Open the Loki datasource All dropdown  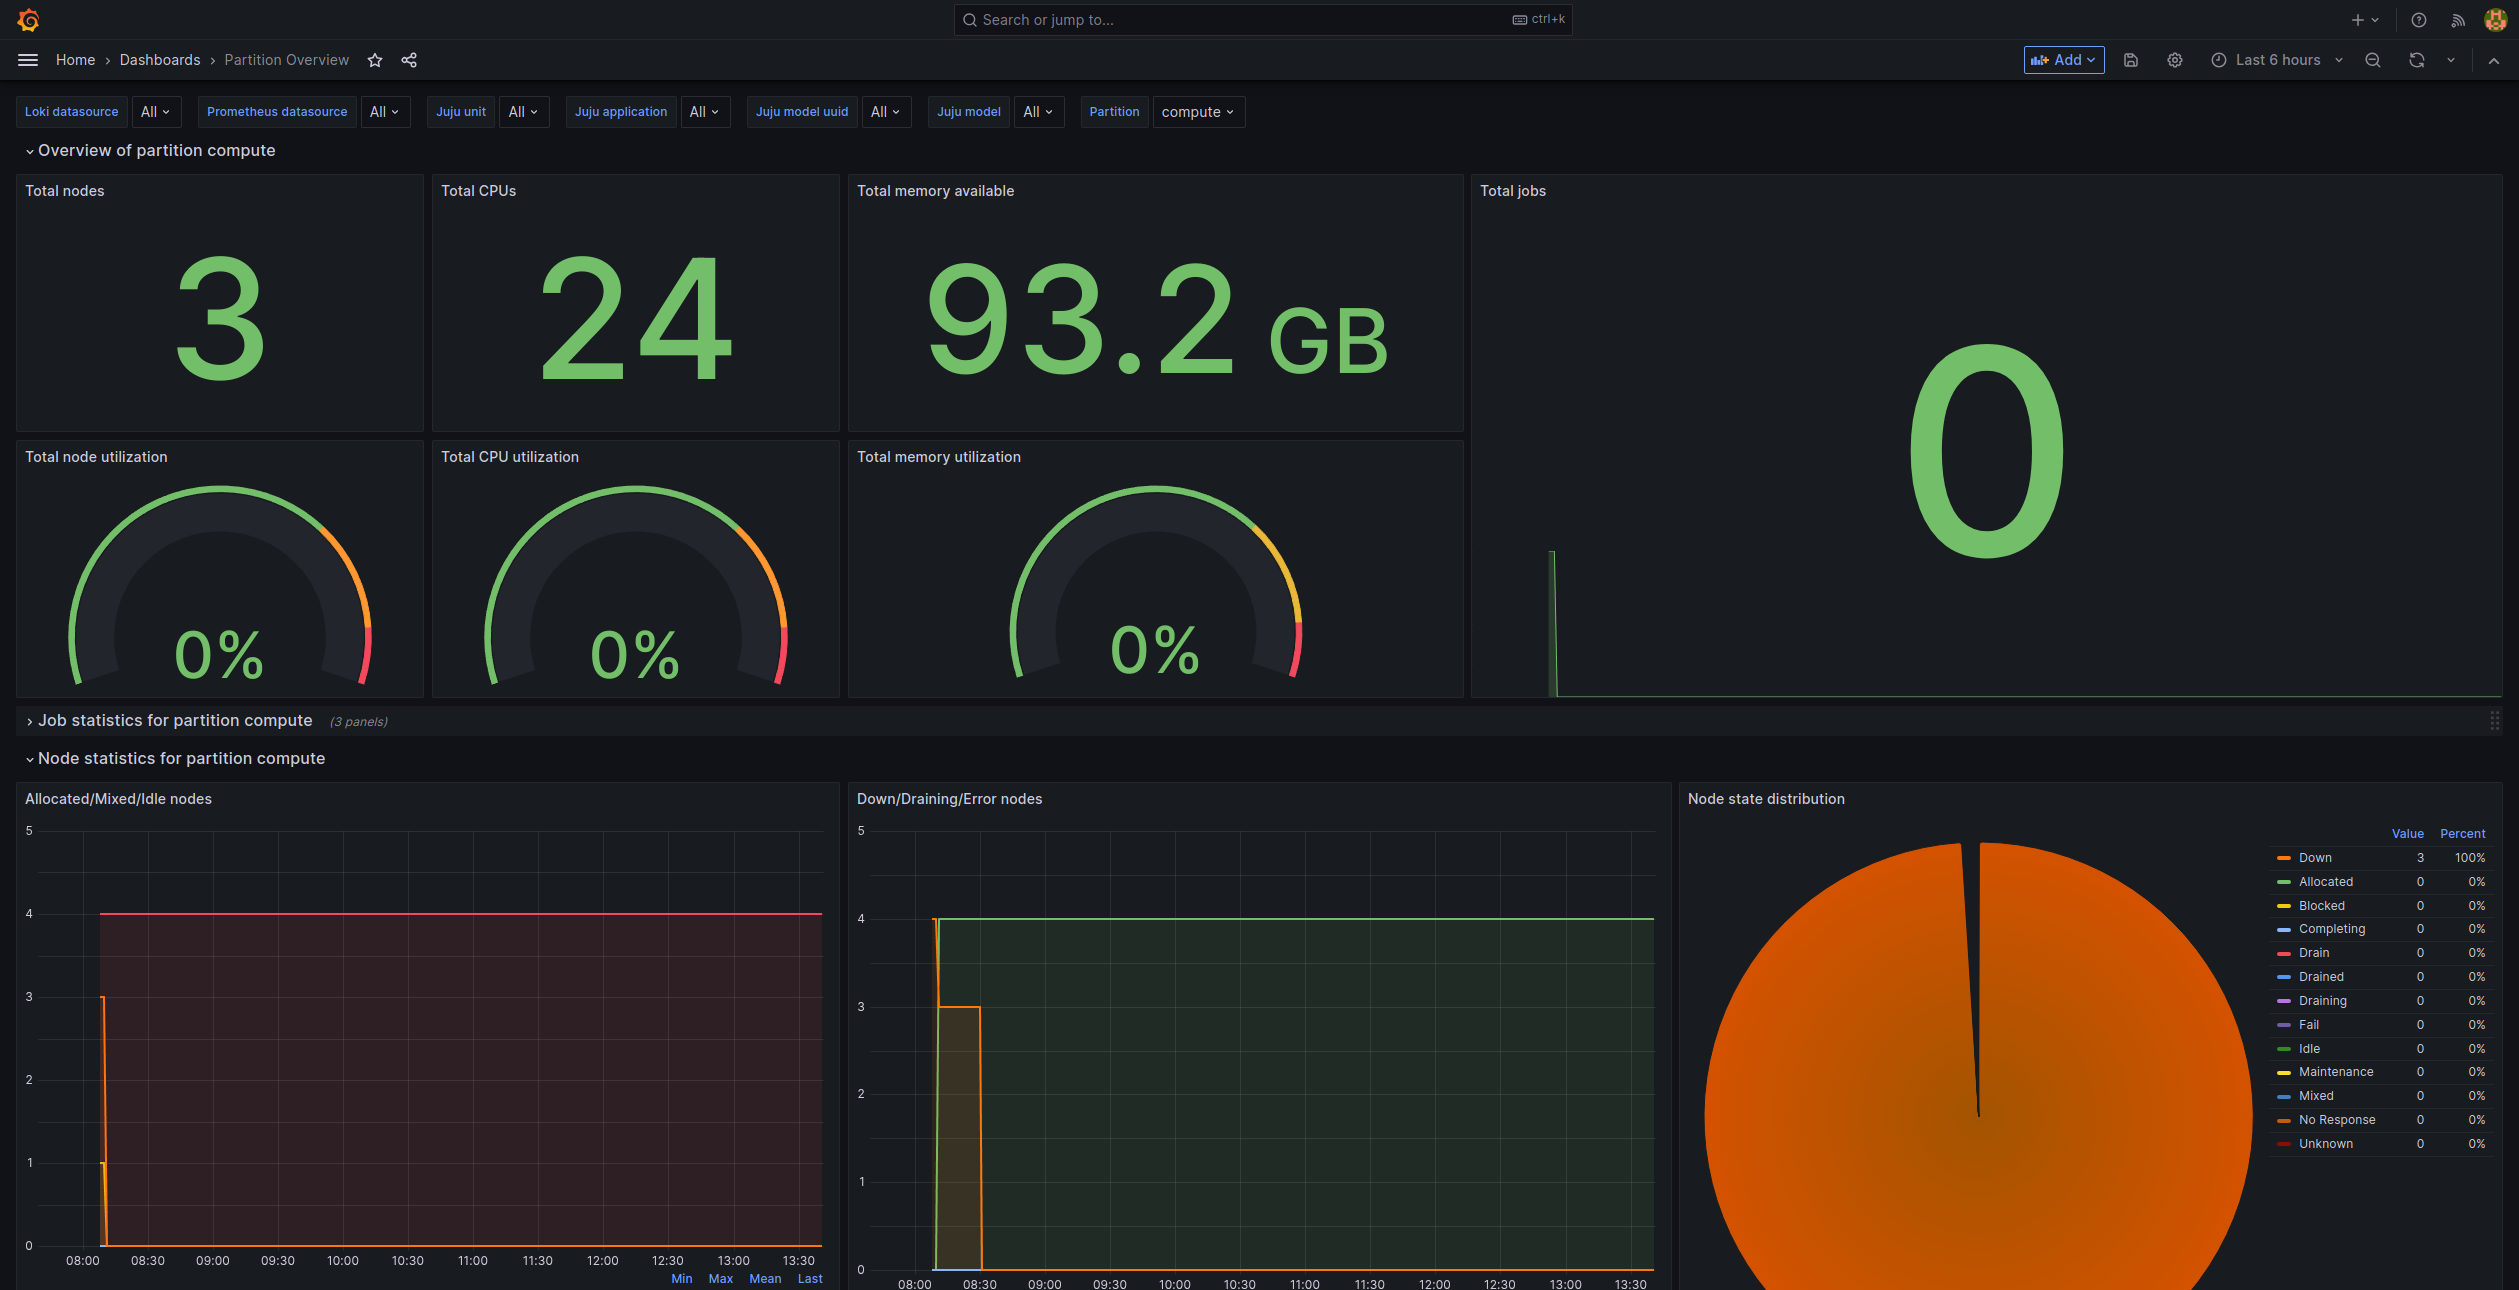pyautogui.click(x=156, y=112)
